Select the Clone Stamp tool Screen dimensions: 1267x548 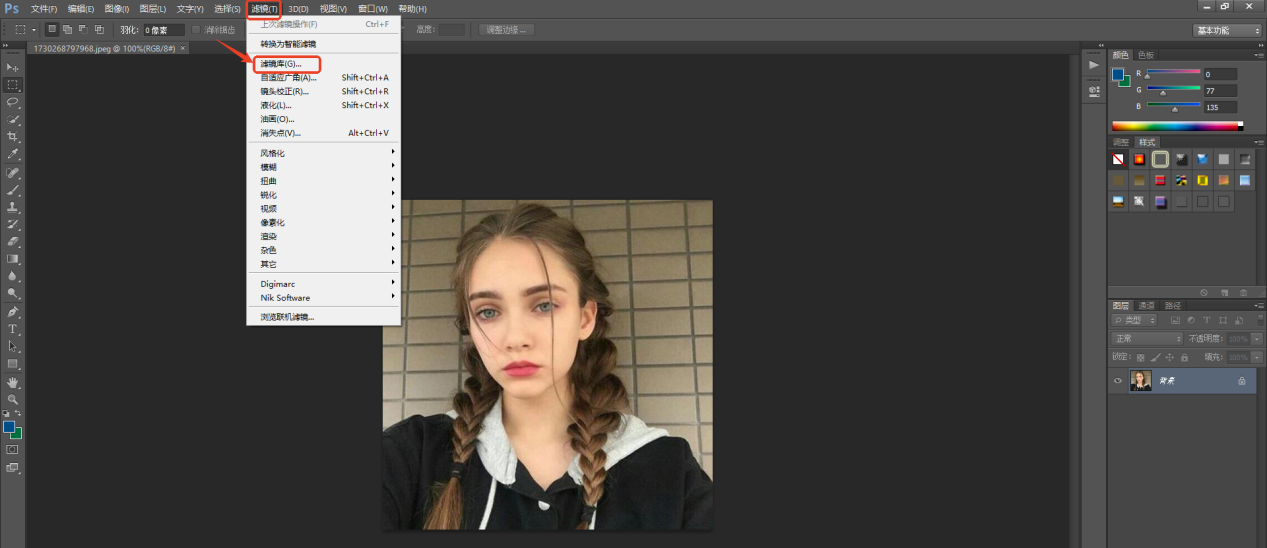[13, 207]
